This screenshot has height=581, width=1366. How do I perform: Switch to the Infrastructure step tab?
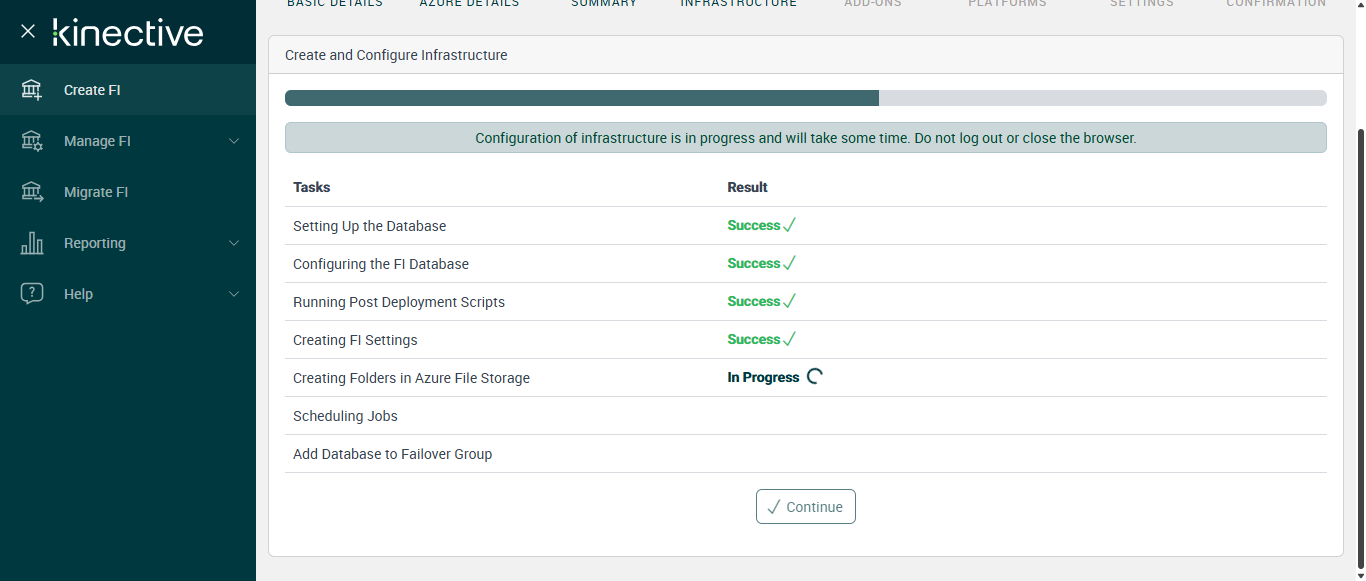click(x=738, y=4)
